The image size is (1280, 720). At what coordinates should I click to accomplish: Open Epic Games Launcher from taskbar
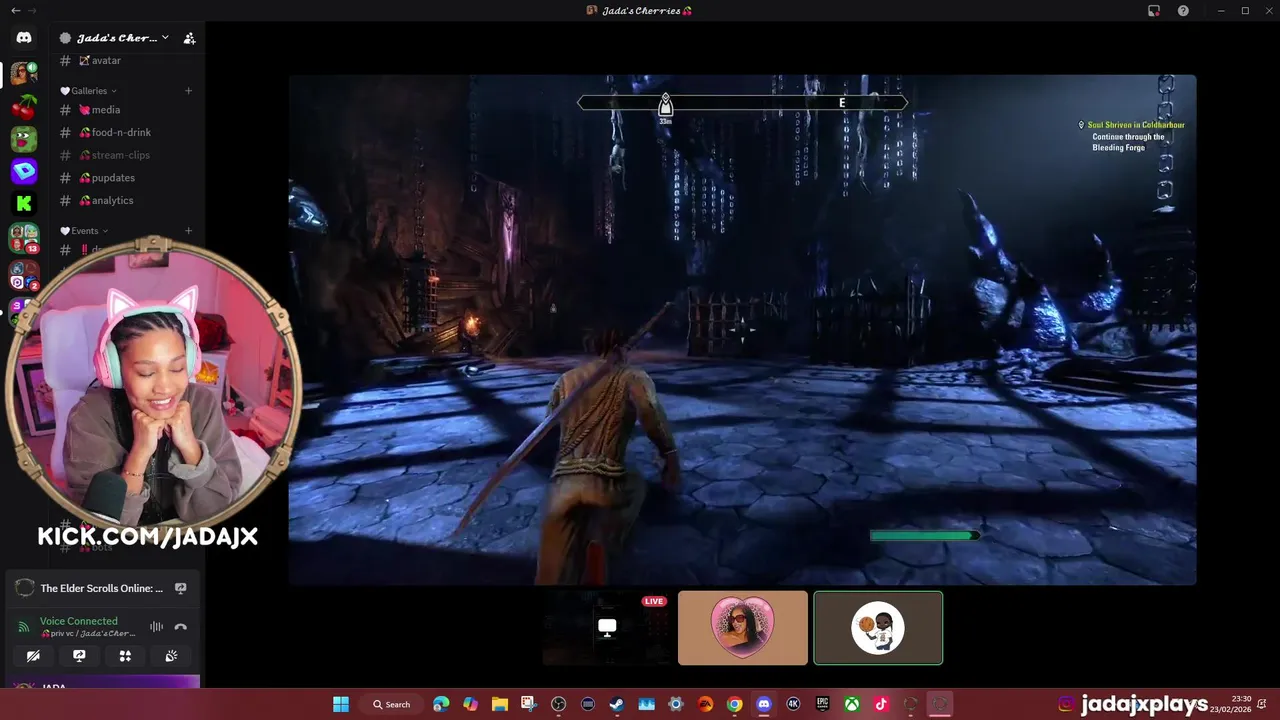(x=822, y=704)
